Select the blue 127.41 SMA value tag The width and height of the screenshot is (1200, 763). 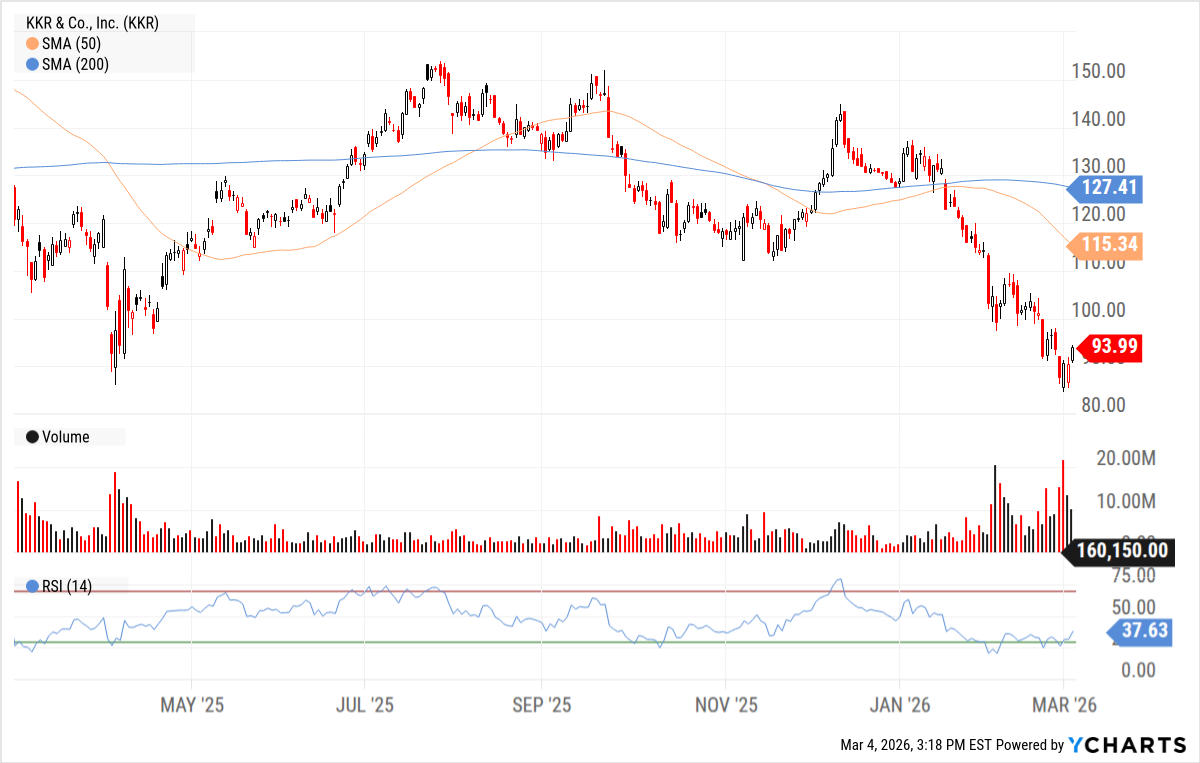coord(1114,188)
